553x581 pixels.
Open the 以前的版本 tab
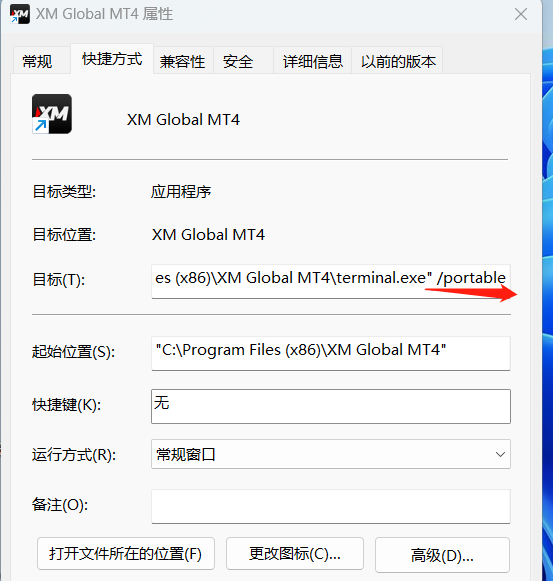(398, 61)
